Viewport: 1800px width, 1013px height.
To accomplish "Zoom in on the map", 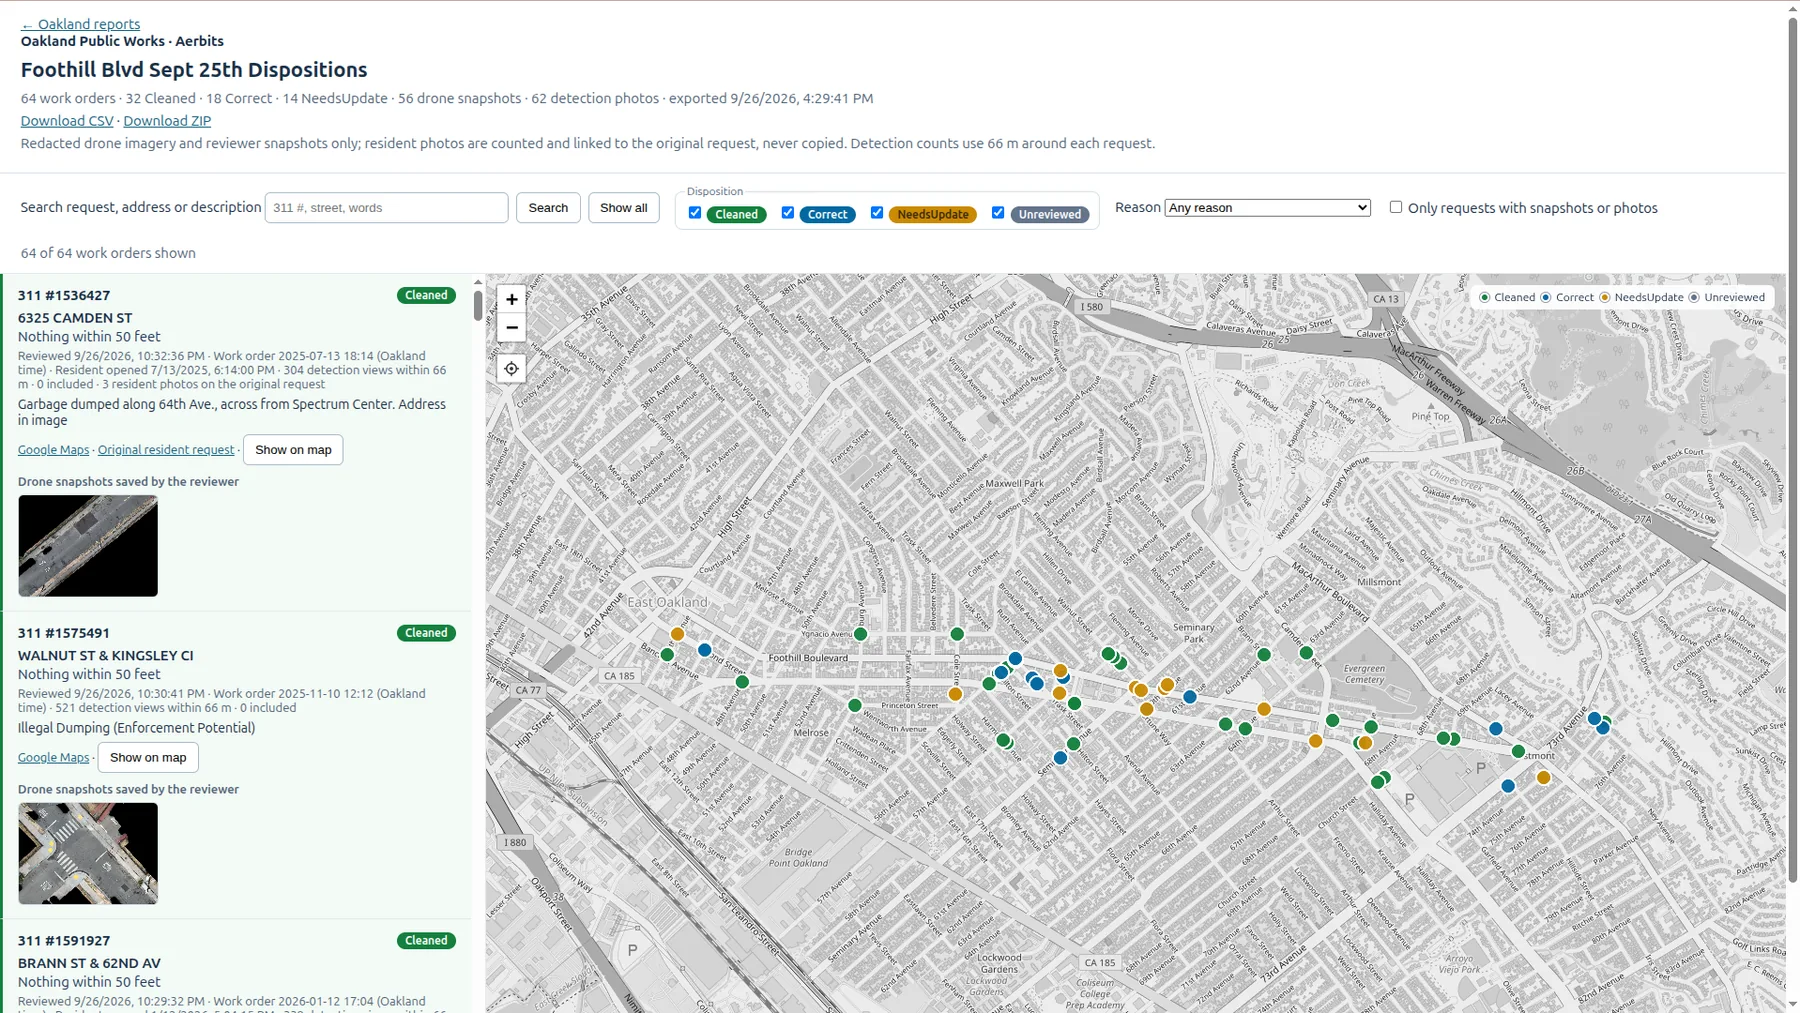I will pos(511,299).
